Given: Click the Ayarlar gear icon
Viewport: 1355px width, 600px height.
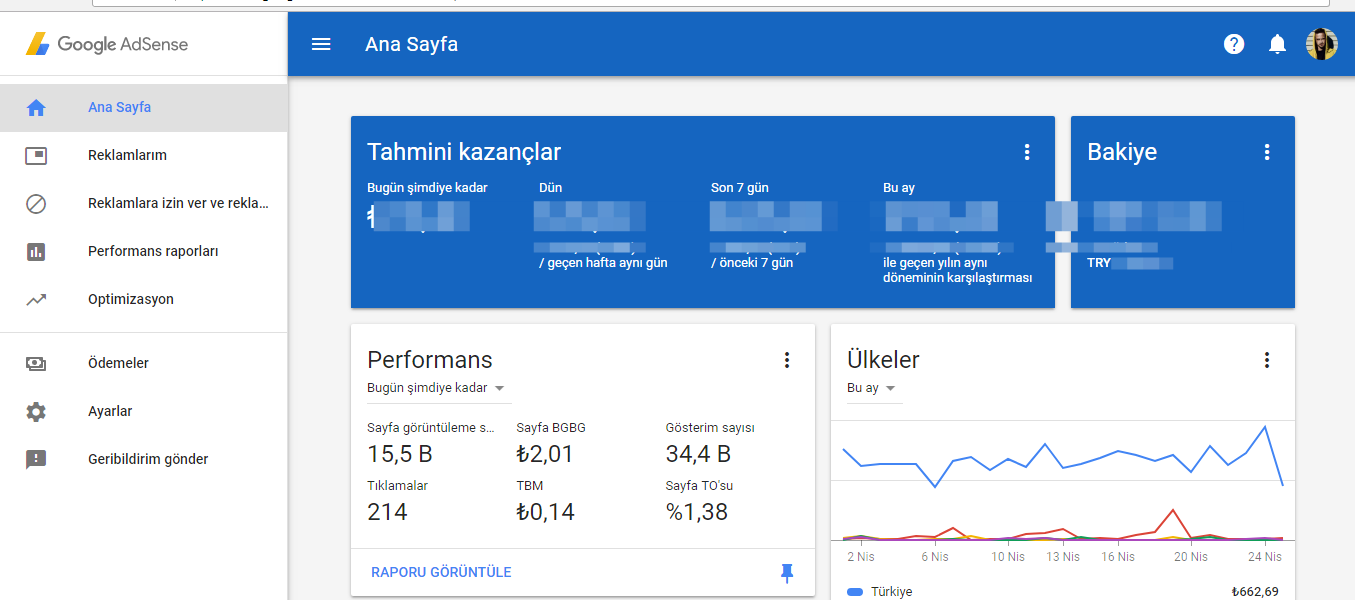Looking at the screenshot, I should point(36,411).
